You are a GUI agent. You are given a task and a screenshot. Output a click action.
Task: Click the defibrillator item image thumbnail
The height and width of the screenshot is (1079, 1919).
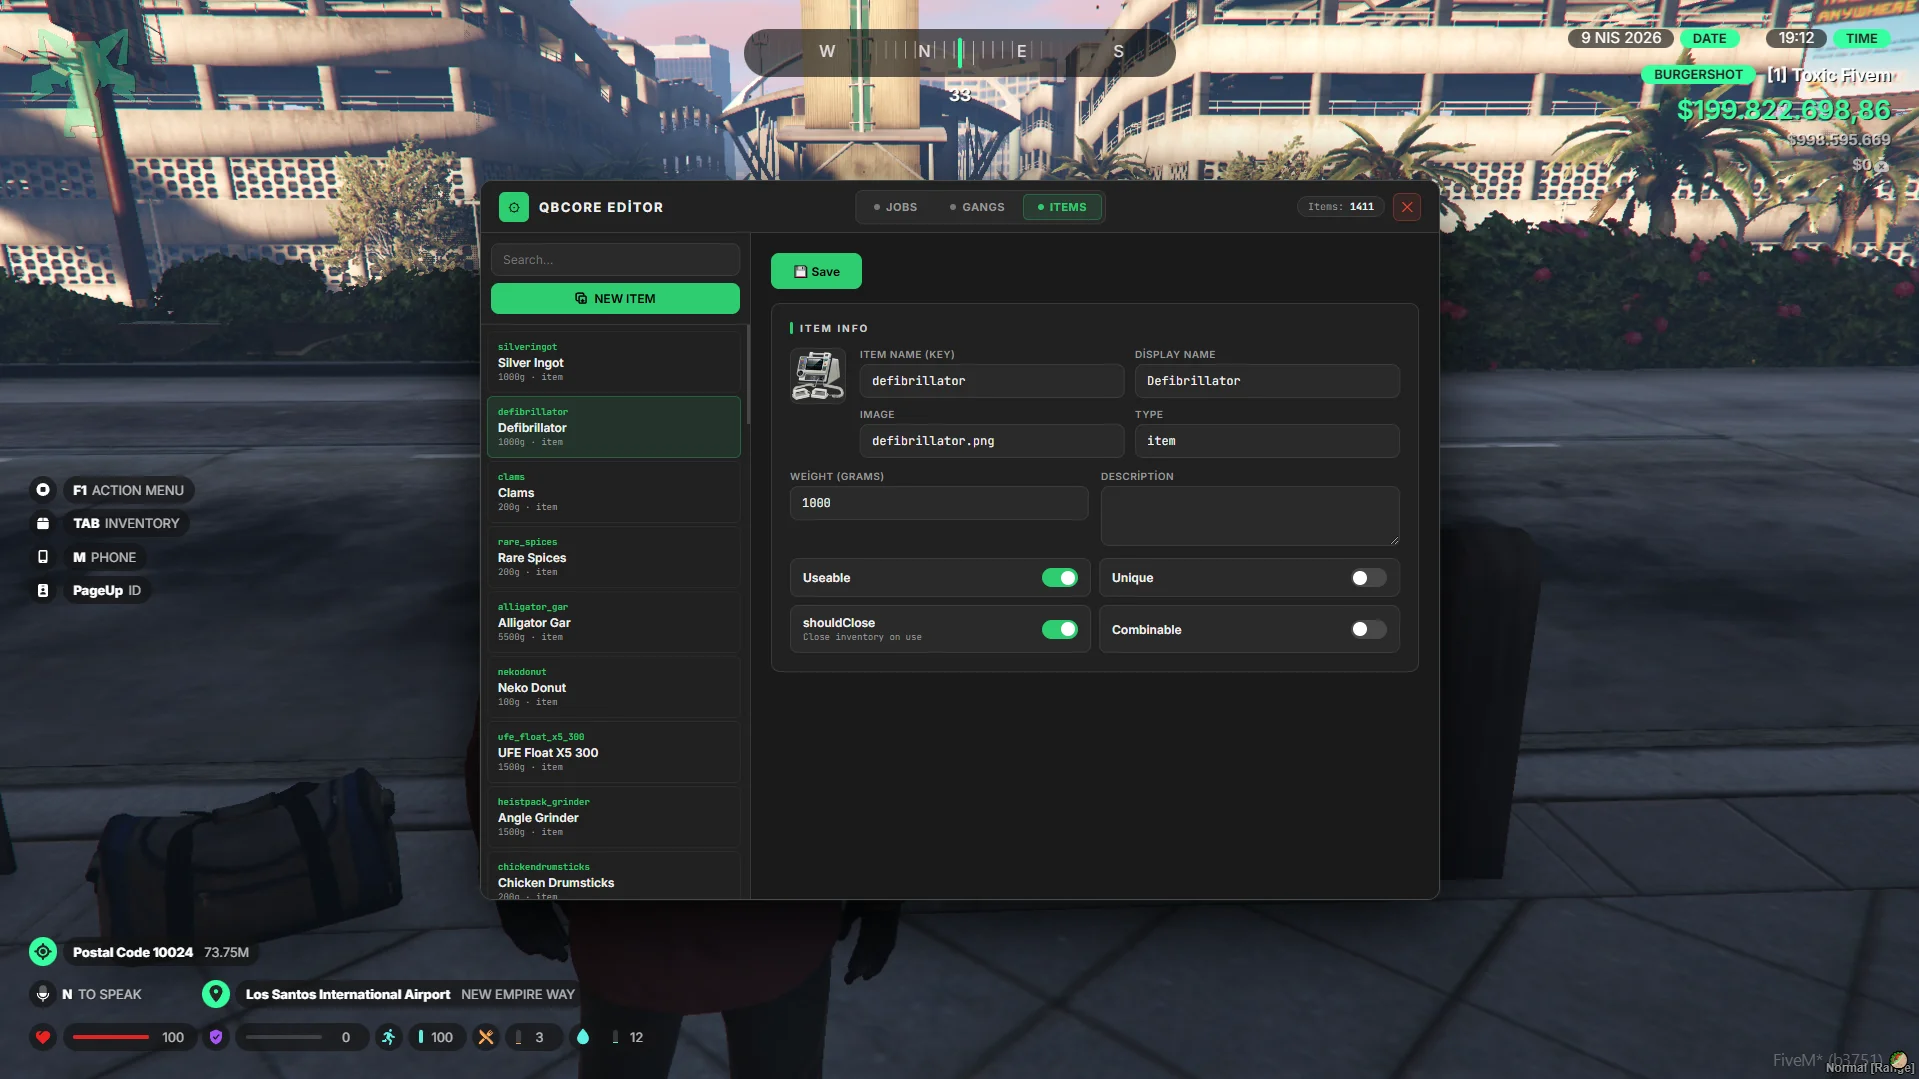pos(817,376)
